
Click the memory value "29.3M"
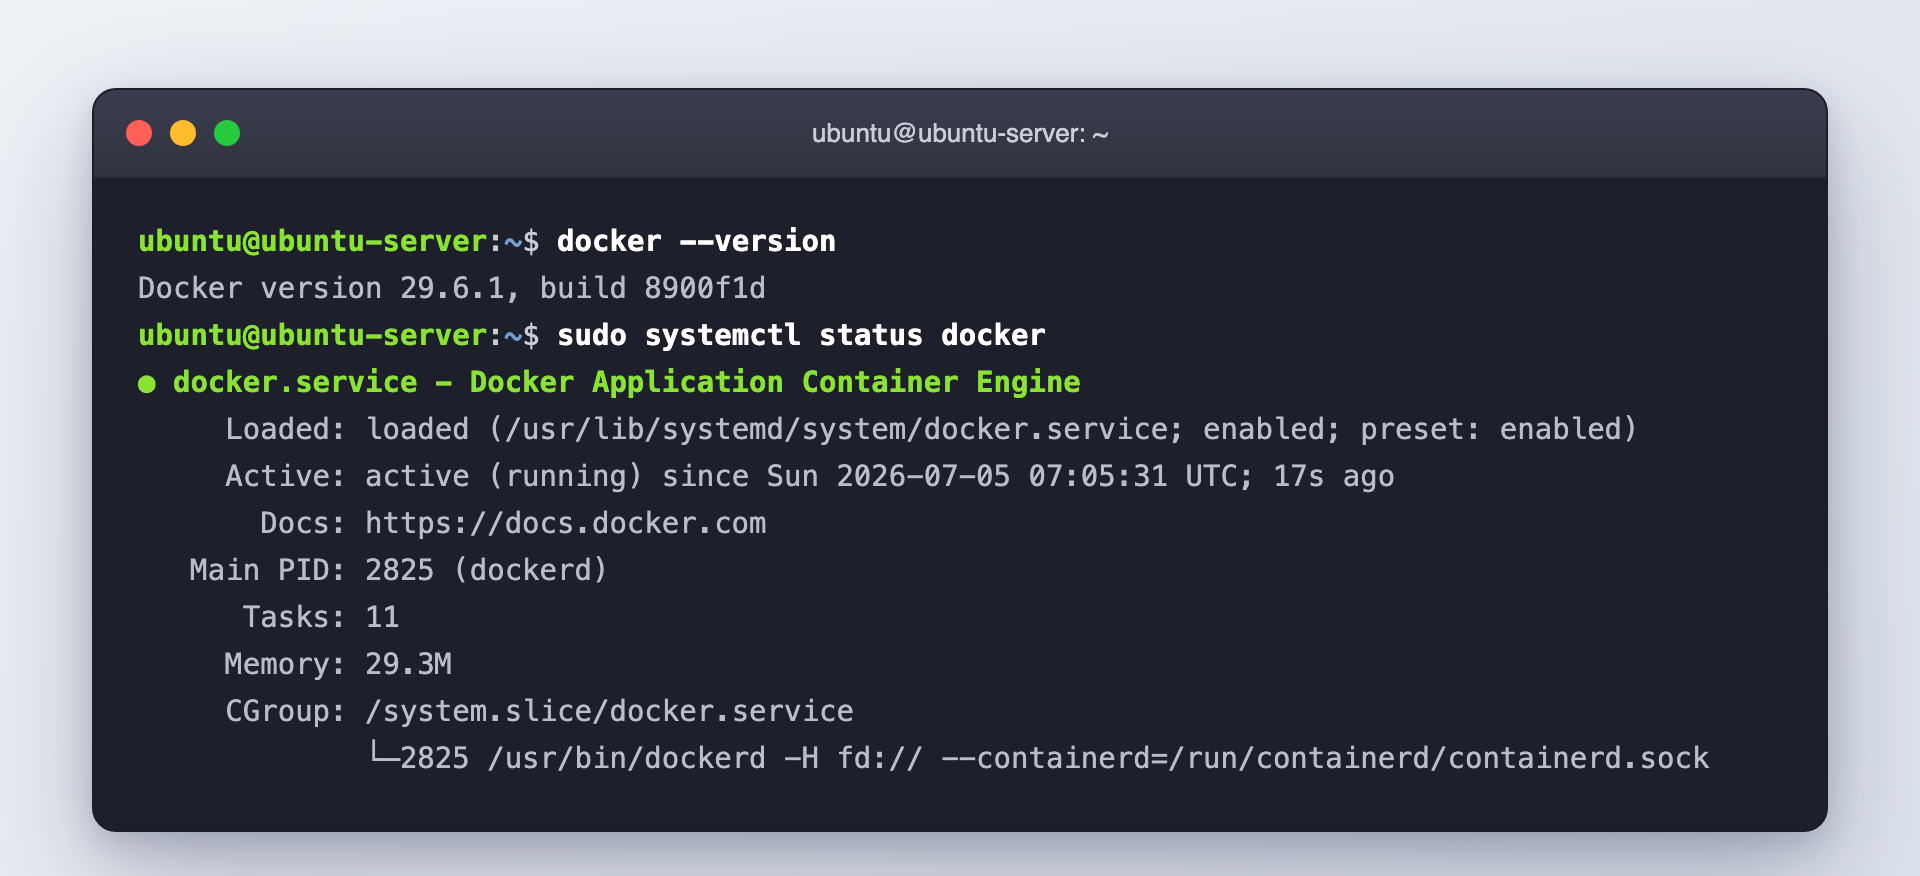tap(409, 664)
